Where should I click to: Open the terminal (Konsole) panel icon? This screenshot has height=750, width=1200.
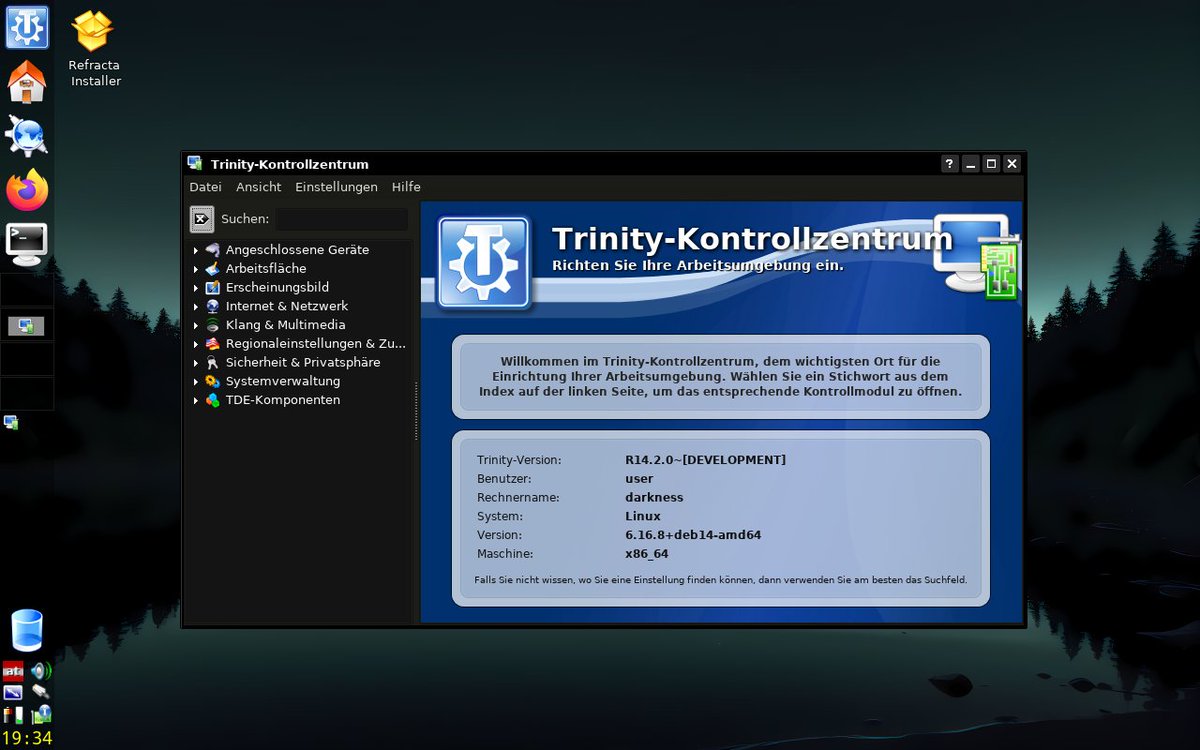coord(27,243)
